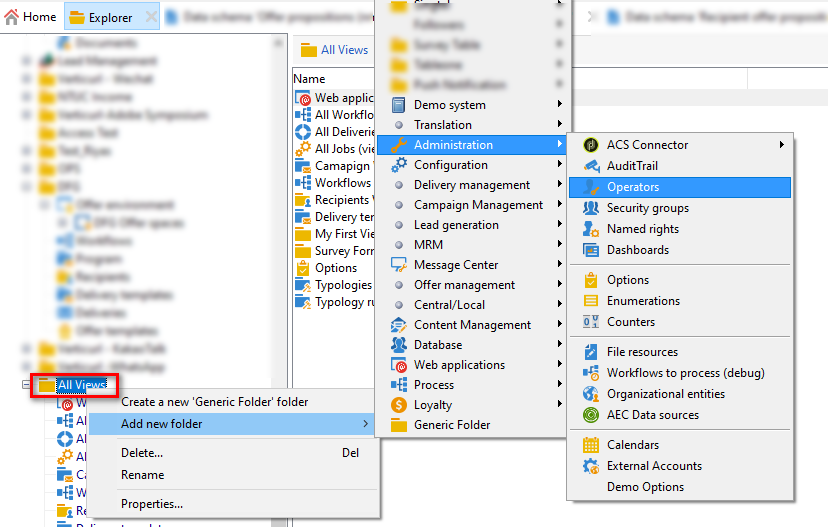Open Calendars from the Administration submenu

(633, 445)
